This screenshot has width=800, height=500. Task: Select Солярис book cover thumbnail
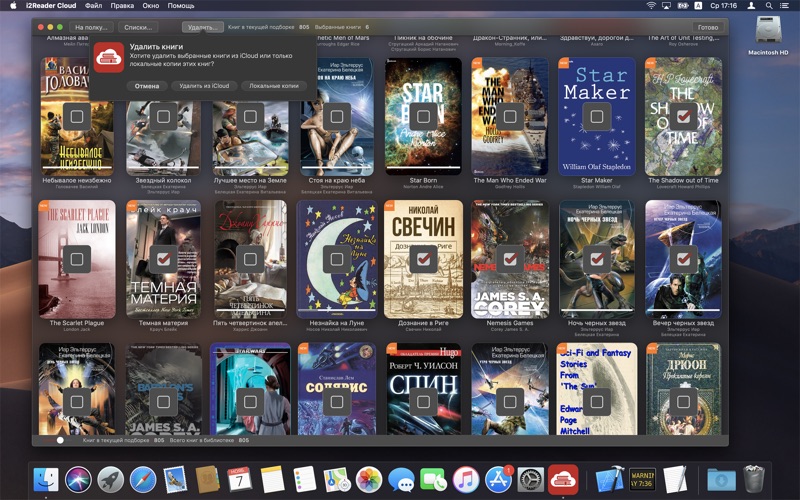[x=337, y=389]
